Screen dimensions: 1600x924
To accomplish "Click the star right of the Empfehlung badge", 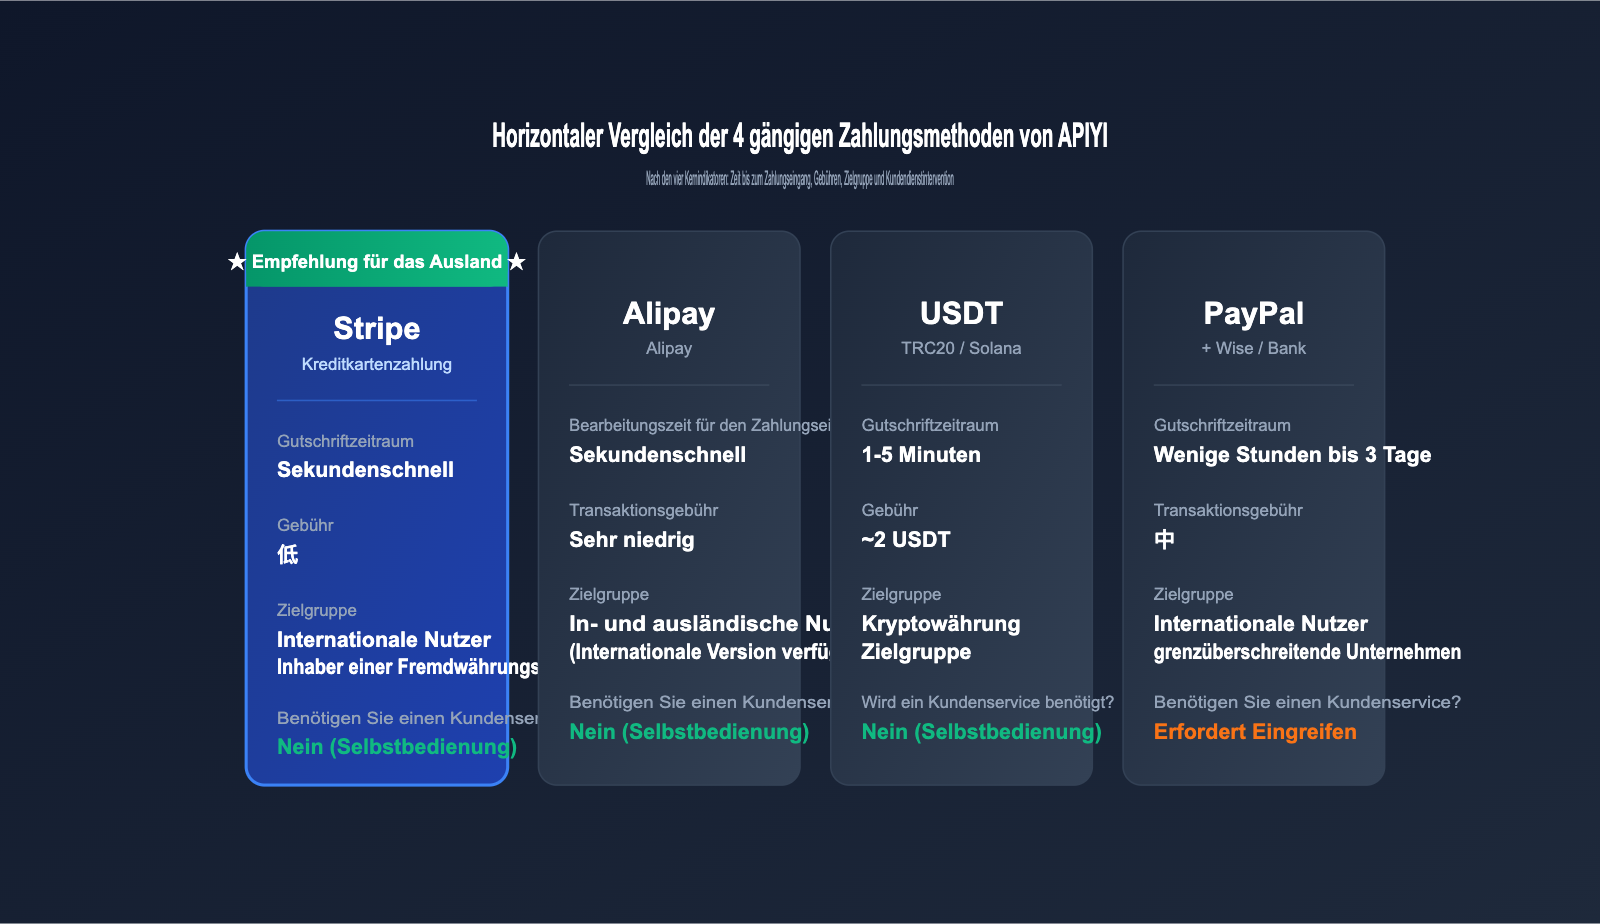I will point(516,262).
